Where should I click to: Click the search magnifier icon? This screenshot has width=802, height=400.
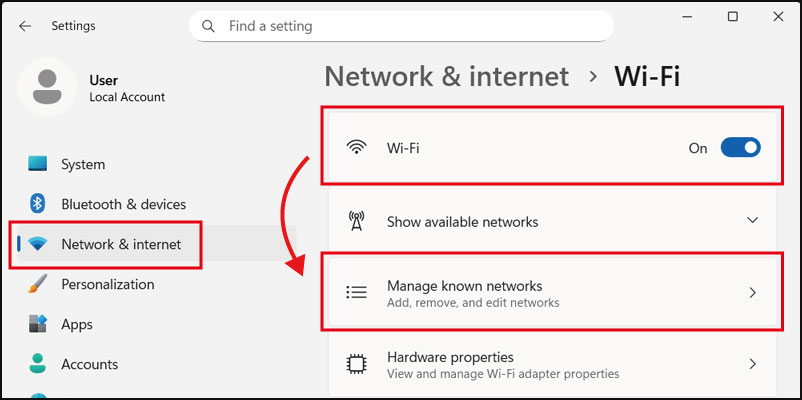[208, 26]
